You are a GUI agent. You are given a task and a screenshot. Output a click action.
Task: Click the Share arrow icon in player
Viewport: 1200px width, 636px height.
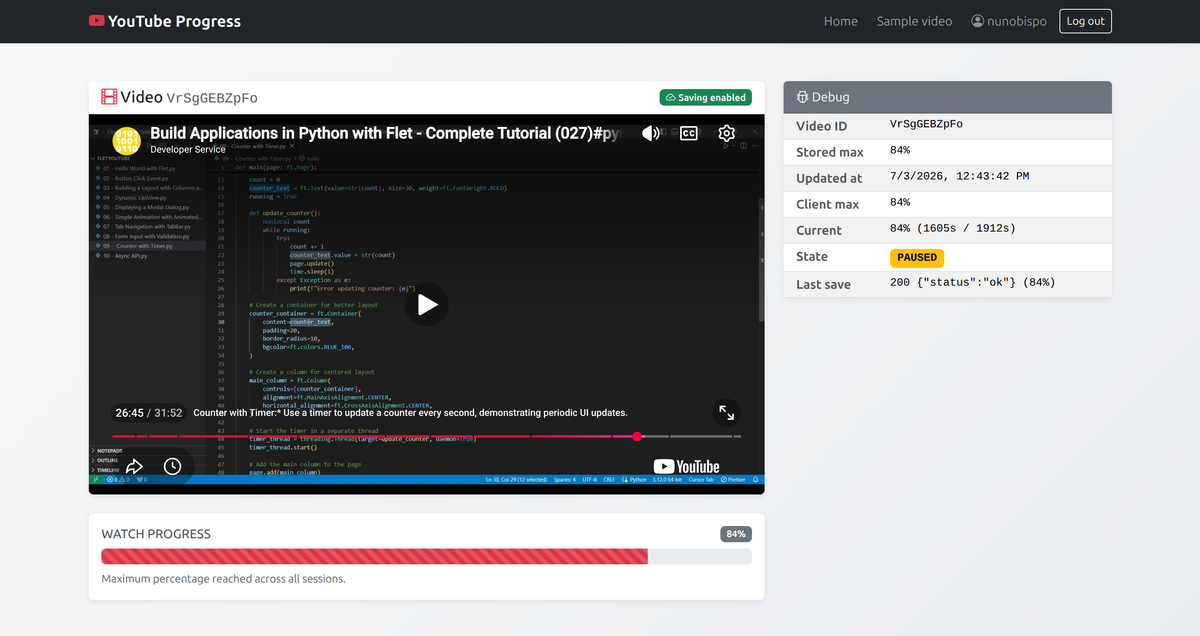coord(135,466)
